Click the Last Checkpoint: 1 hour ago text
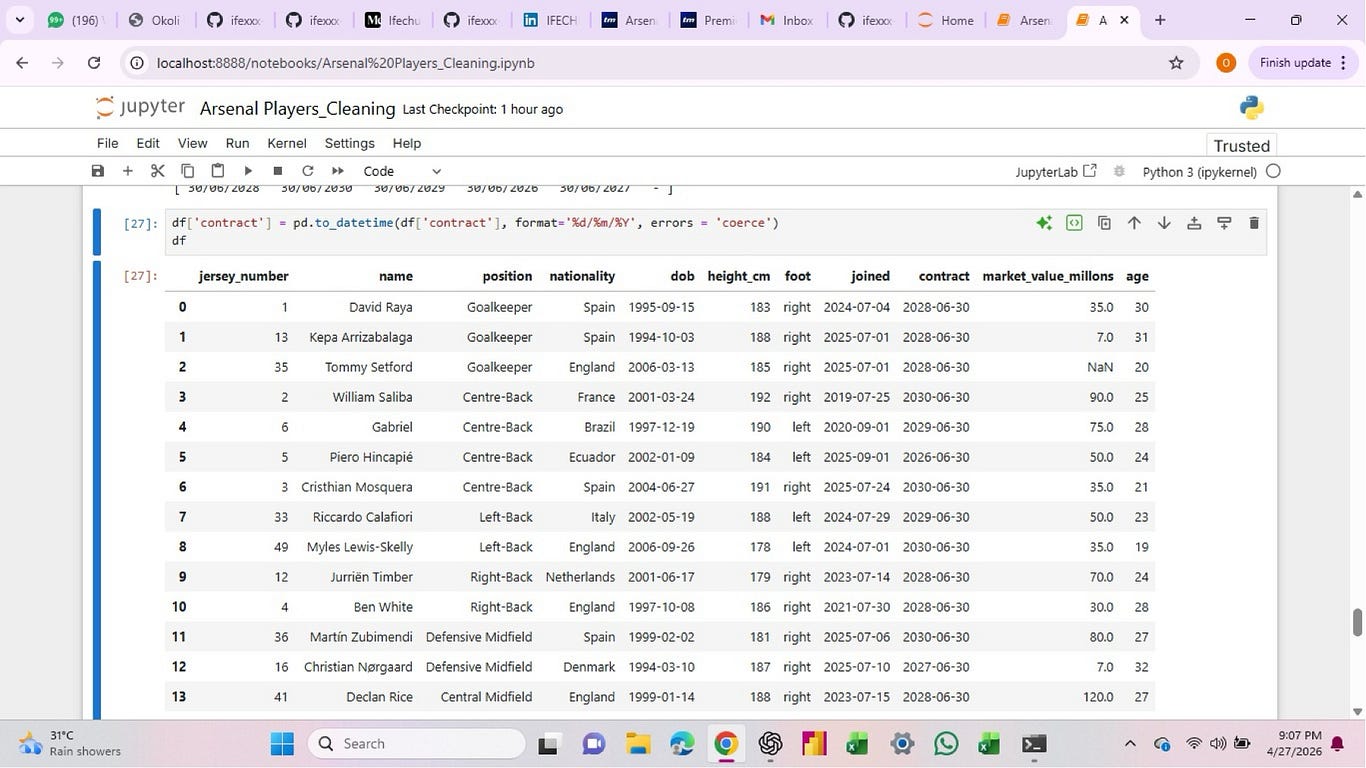The width and height of the screenshot is (1366, 768). [482, 109]
